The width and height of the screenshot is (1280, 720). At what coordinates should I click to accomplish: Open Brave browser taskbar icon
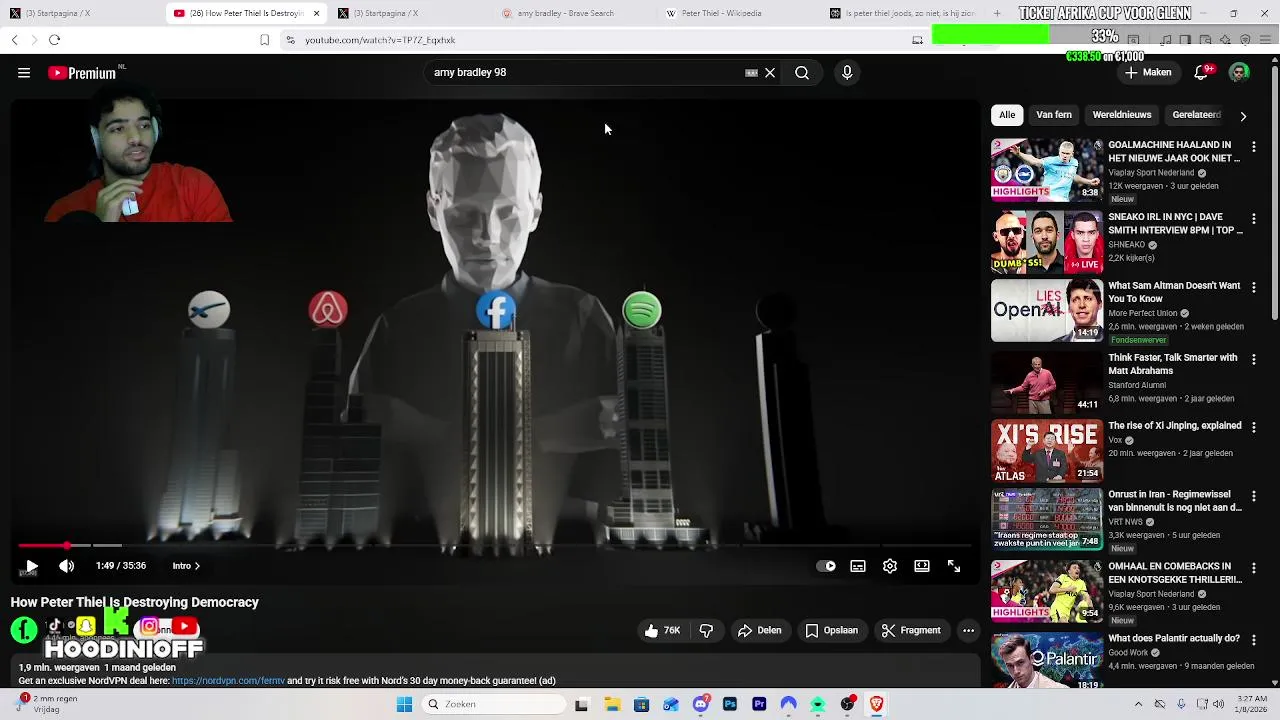point(877,704)
